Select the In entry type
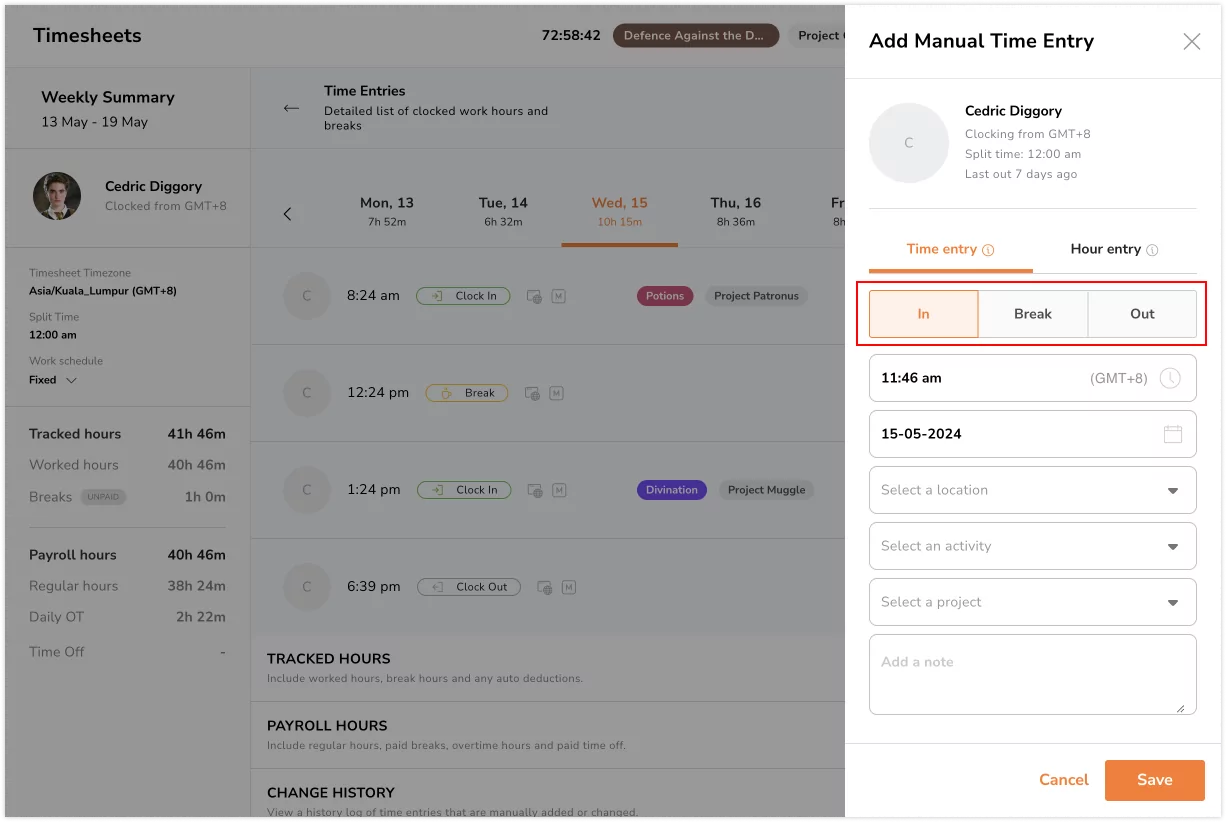 click(923, 314)
